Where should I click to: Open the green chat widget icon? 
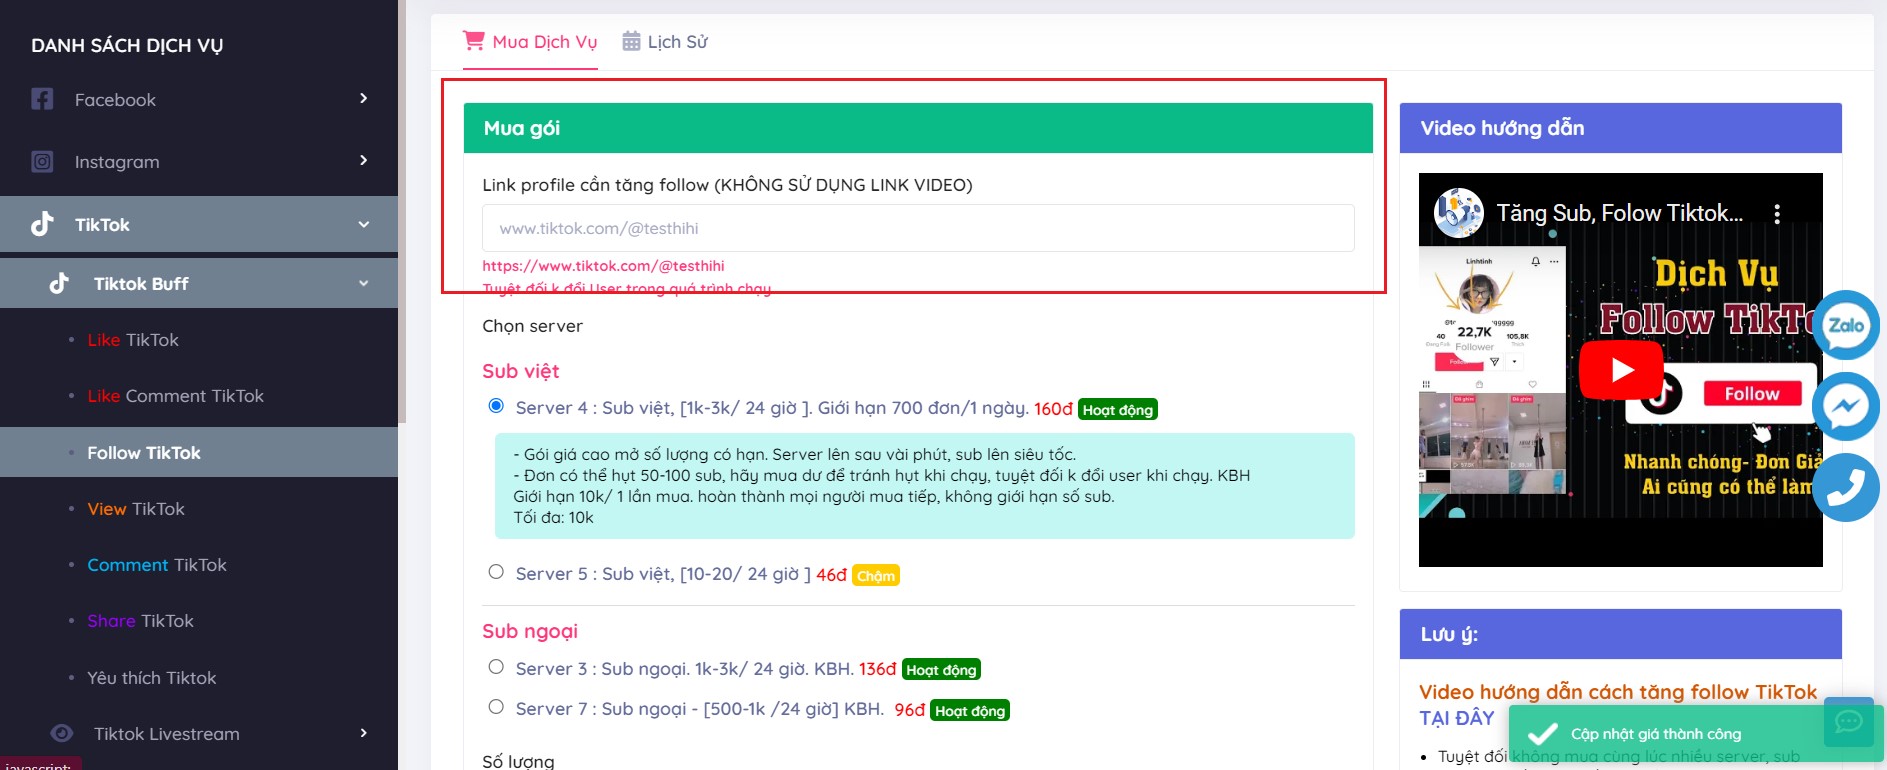(x=1848, y=722)
